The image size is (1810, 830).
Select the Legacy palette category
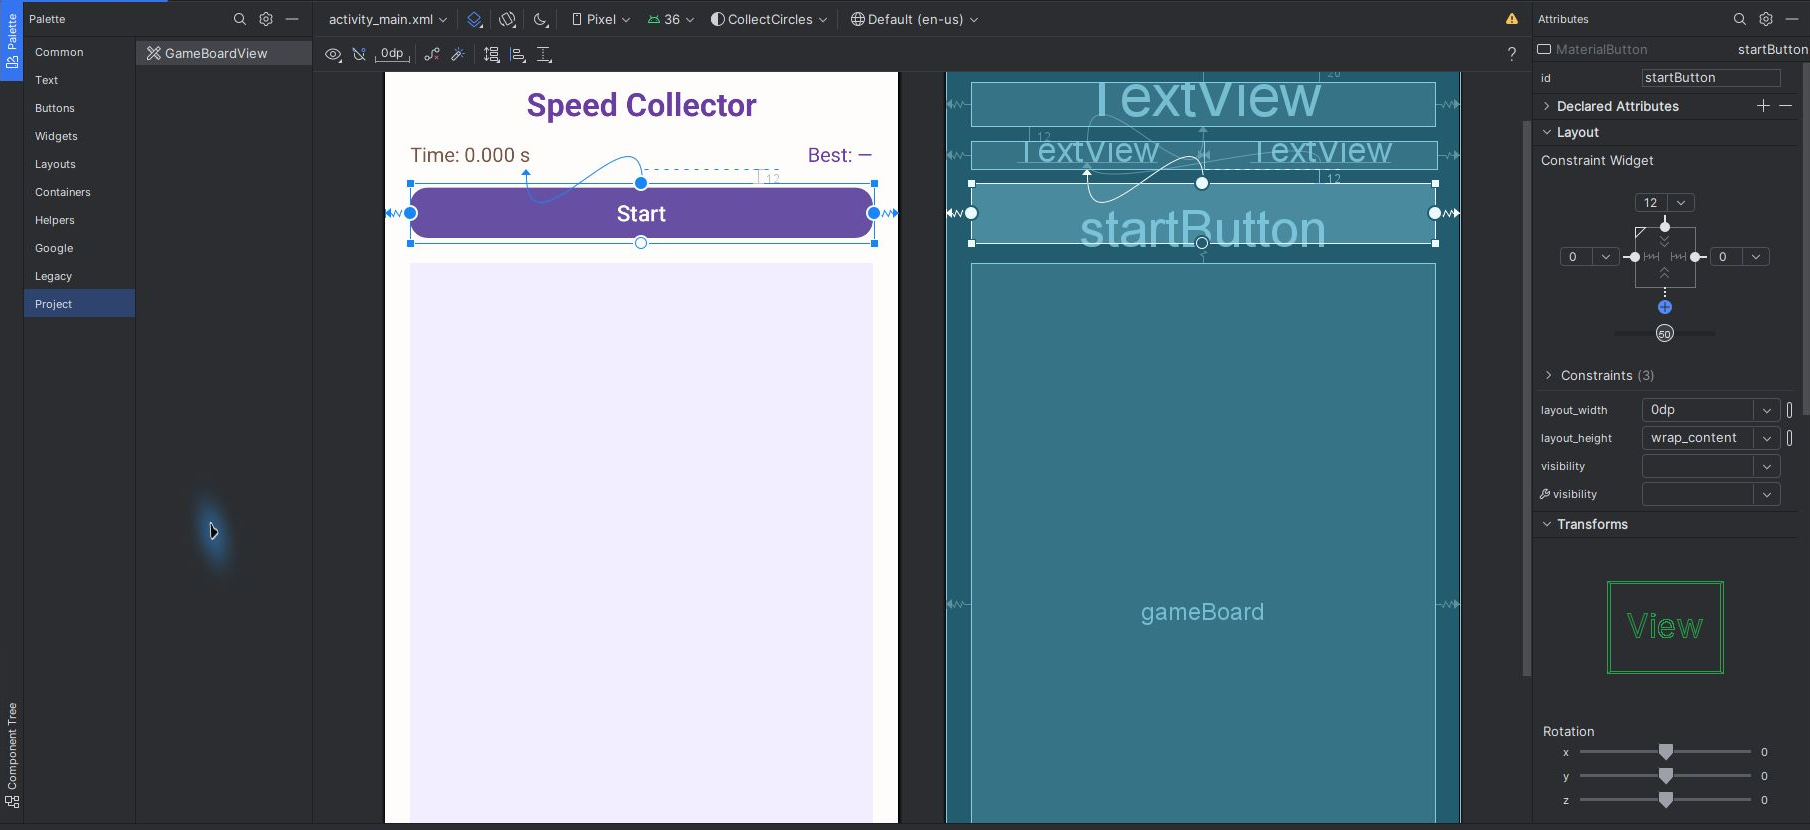tap(79, 276)
